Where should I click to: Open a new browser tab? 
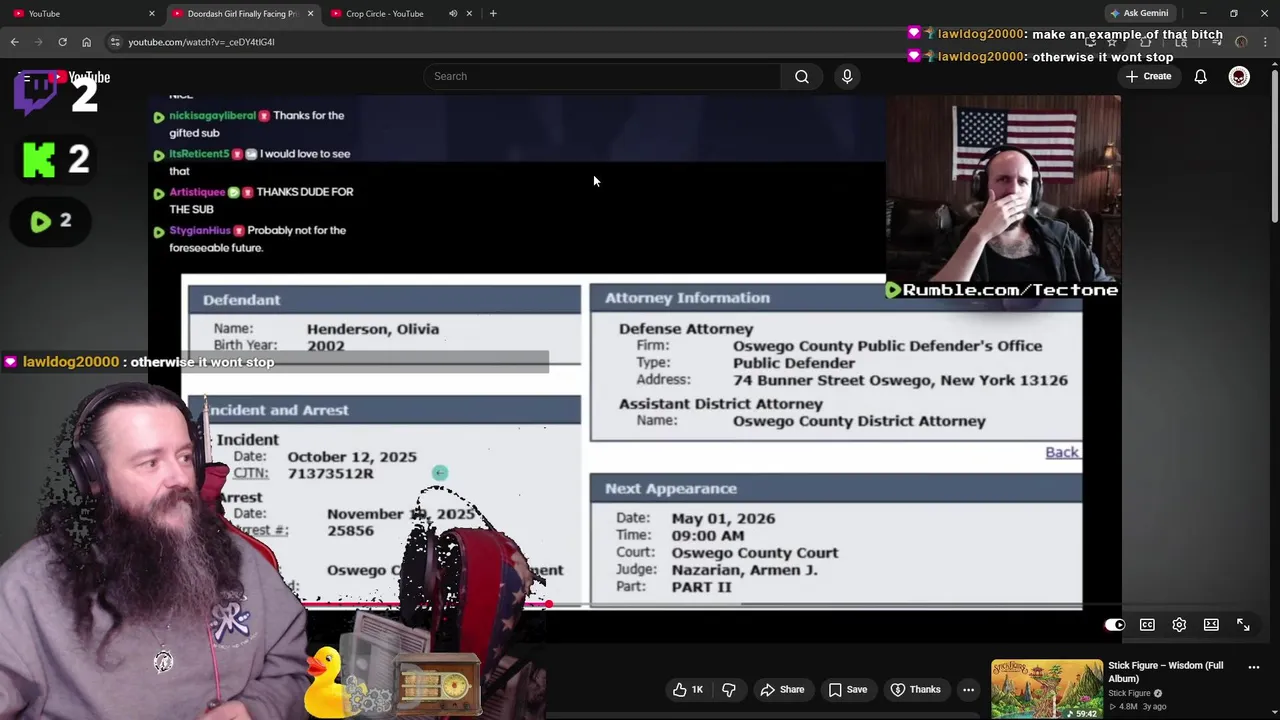[493, 13]
